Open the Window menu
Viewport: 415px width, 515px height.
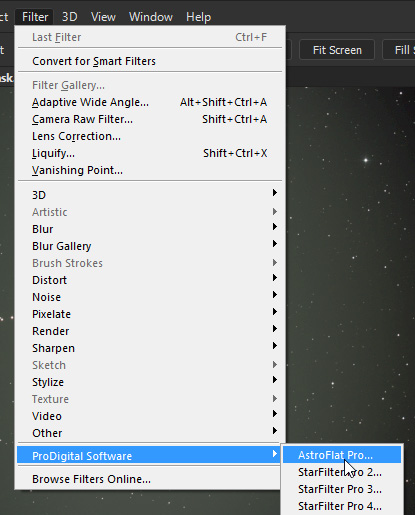tap(151, 17)
